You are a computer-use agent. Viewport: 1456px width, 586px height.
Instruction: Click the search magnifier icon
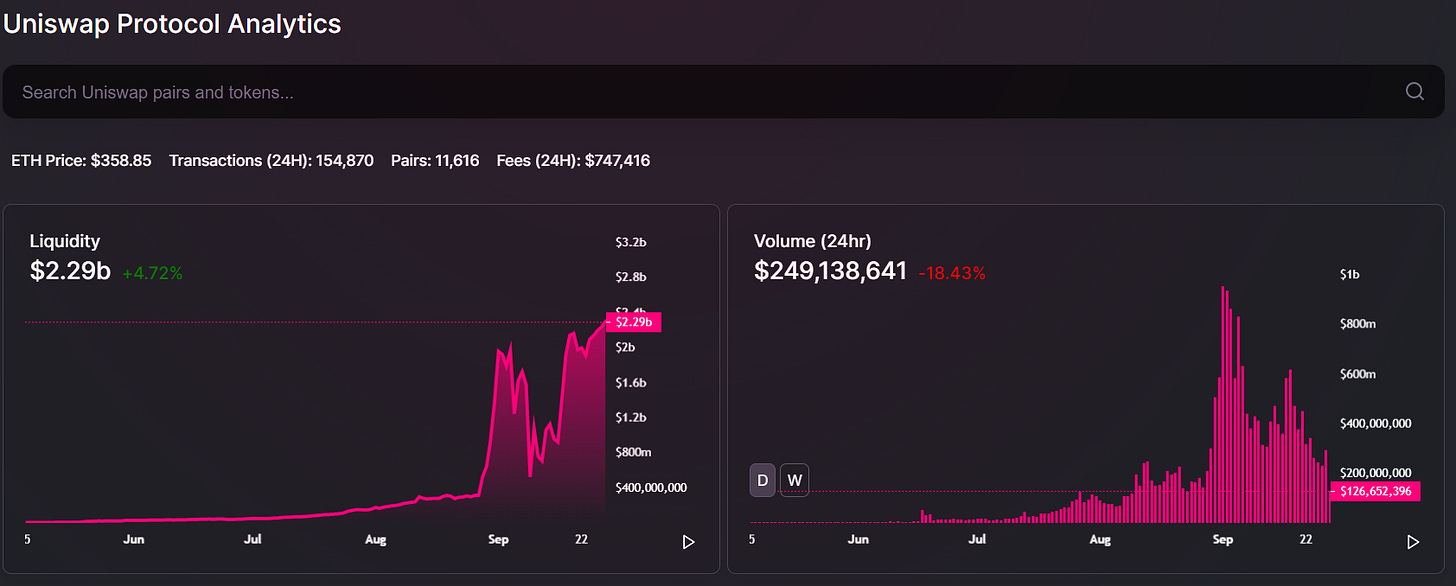(1415, 92)
